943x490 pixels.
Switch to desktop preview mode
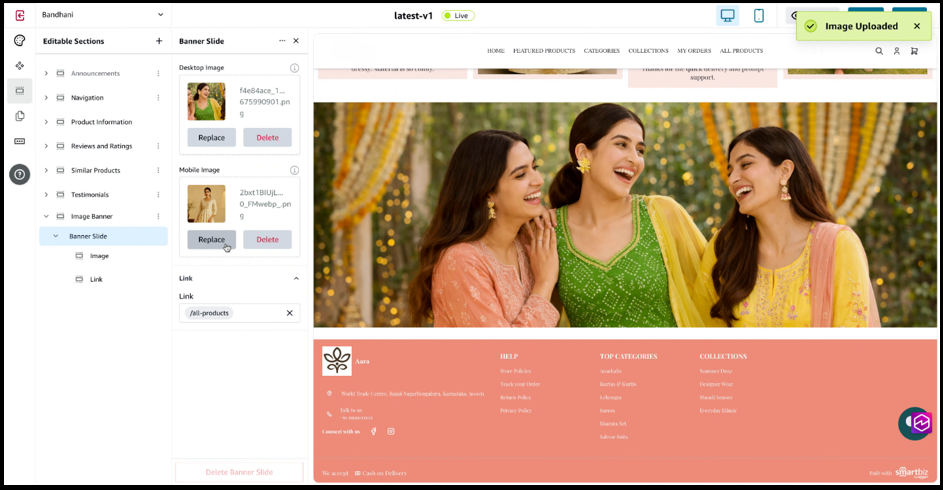tap(728, 15)
